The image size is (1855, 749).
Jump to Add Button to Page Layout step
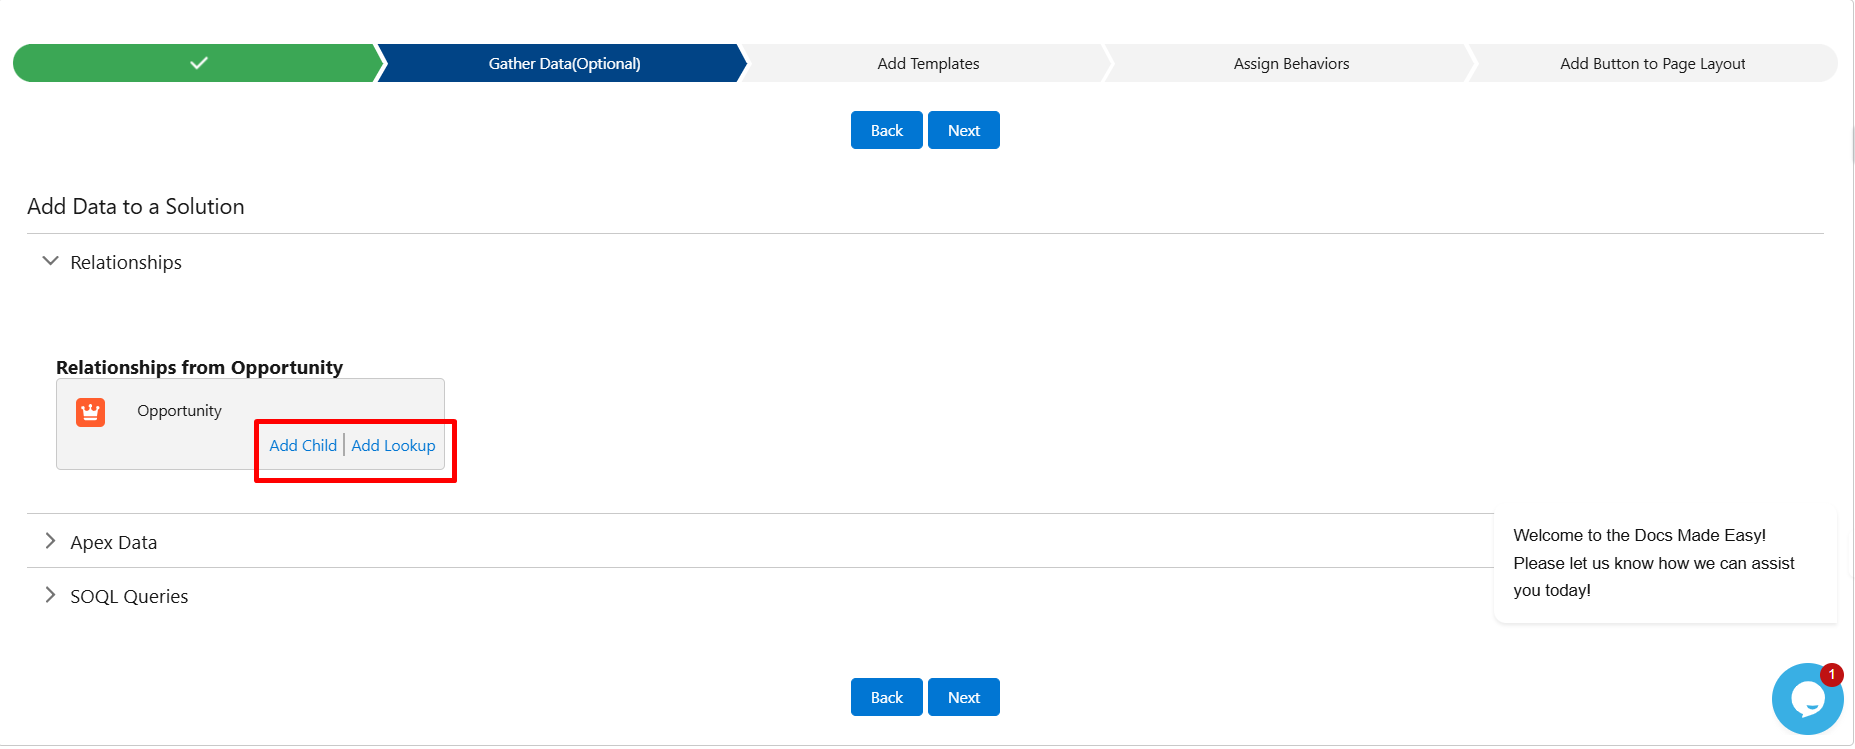(x=1652, y=63)
